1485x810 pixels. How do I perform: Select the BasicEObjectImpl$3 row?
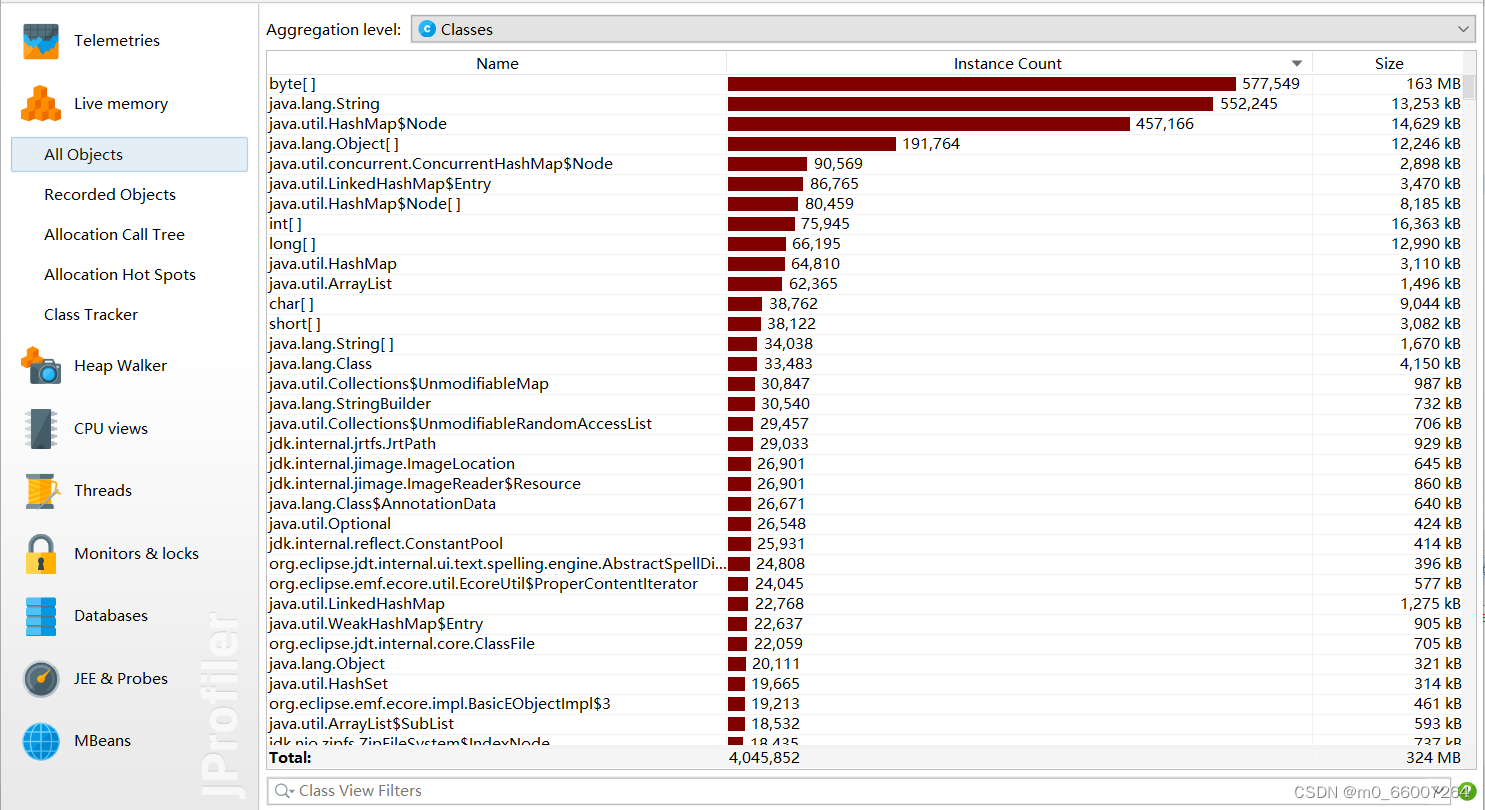pyautogui.click(x=866, y=704)
